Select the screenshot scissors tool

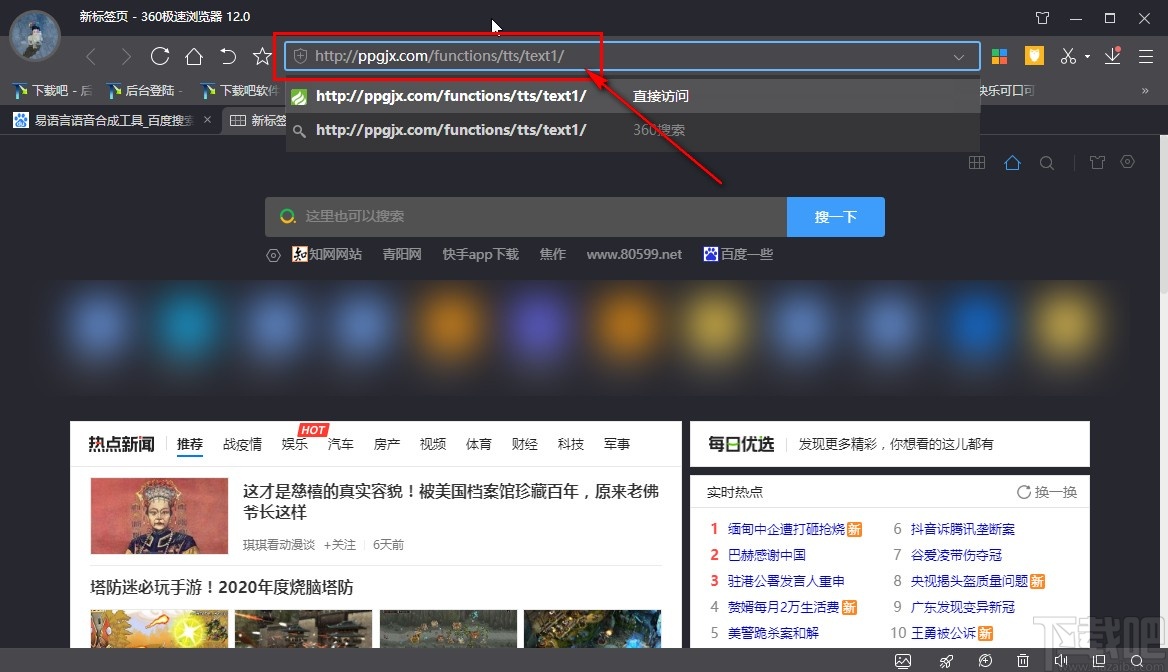[x=1068, y=56]
